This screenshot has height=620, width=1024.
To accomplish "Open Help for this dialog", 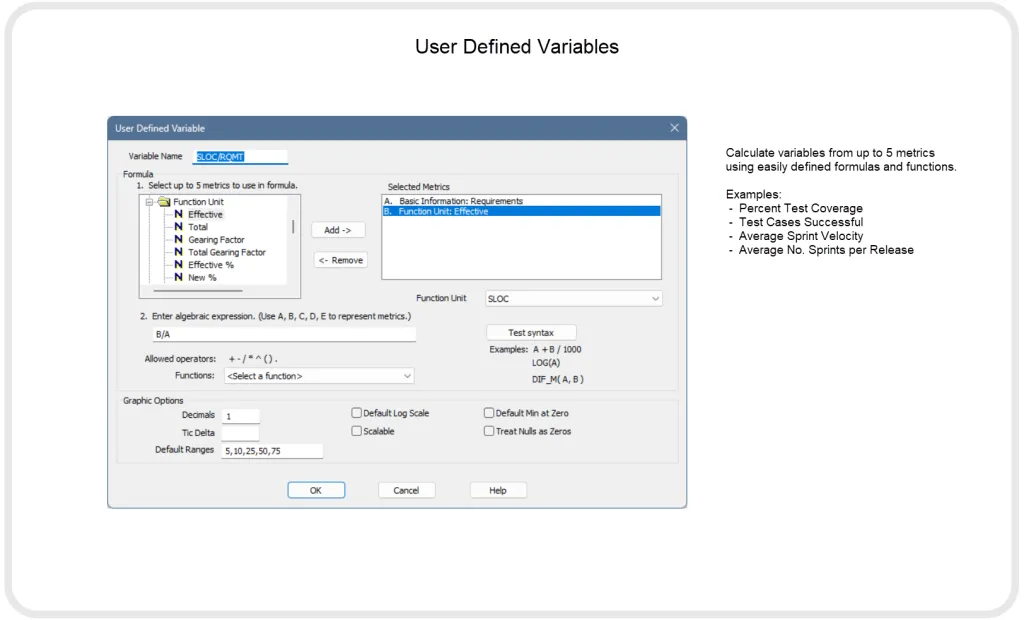I will point(498,490).
